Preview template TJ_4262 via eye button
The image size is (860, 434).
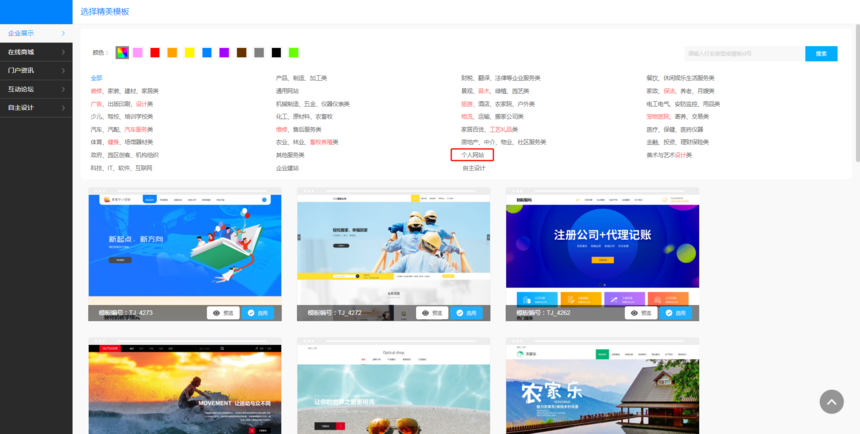[641, 313]
